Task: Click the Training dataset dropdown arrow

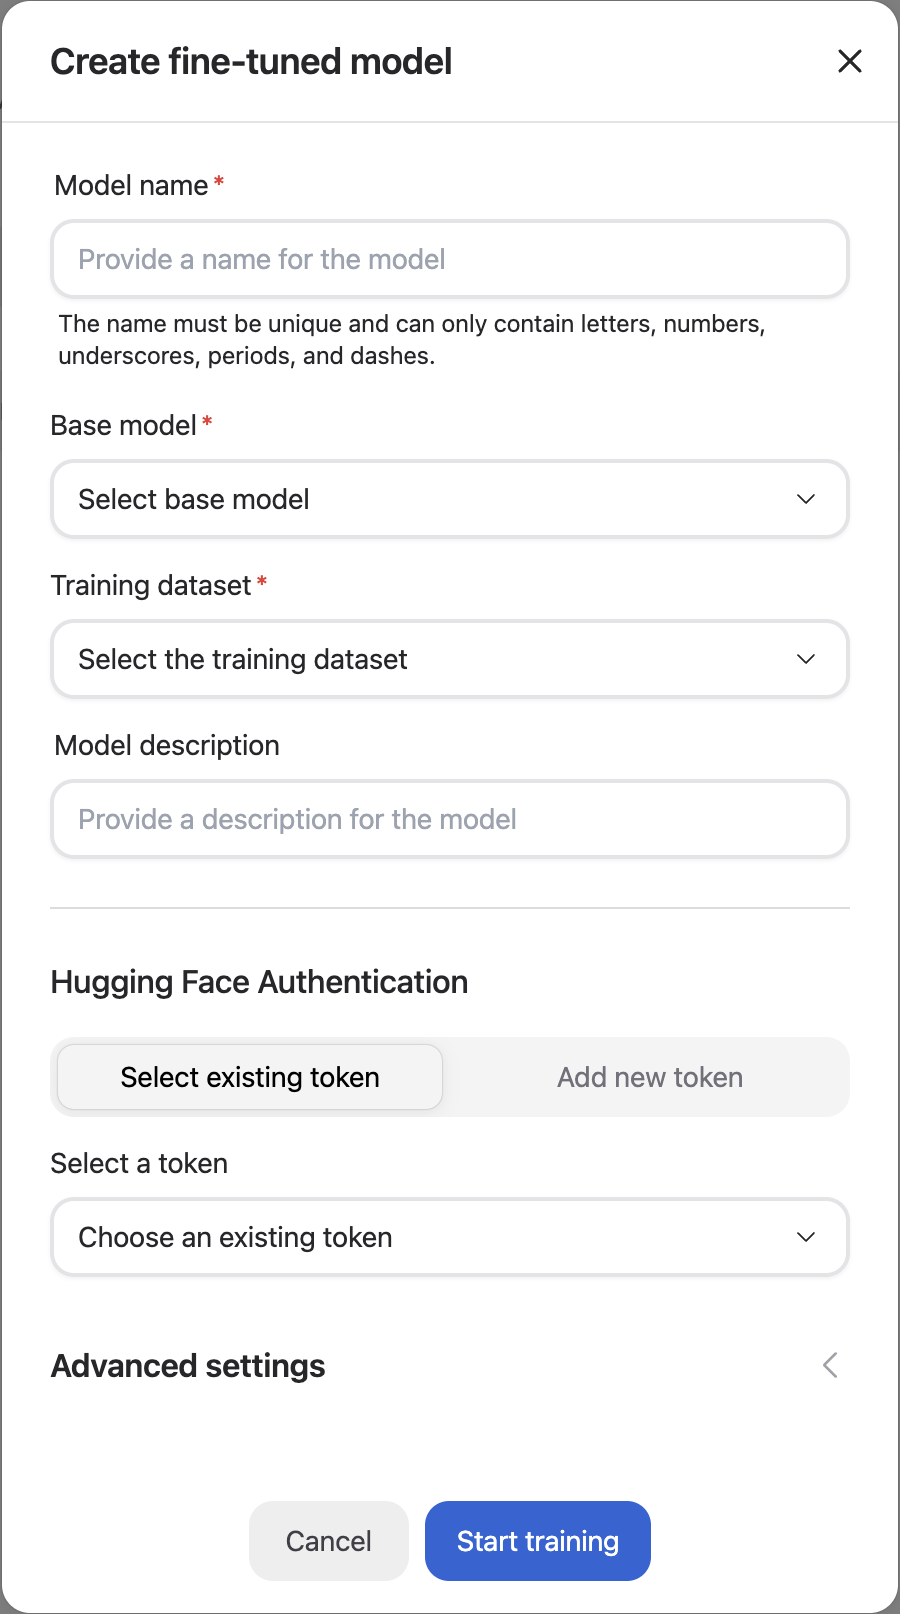Action: (x=805, y=659)
